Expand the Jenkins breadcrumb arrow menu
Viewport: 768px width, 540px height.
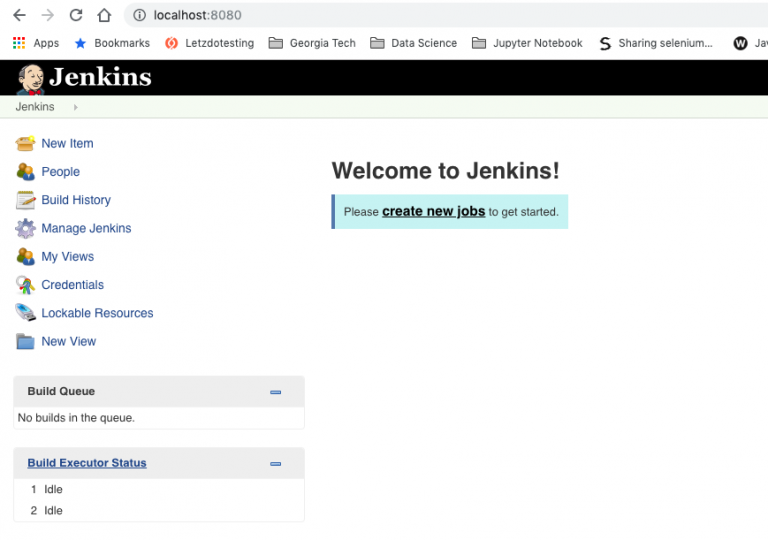coord(75,107)
